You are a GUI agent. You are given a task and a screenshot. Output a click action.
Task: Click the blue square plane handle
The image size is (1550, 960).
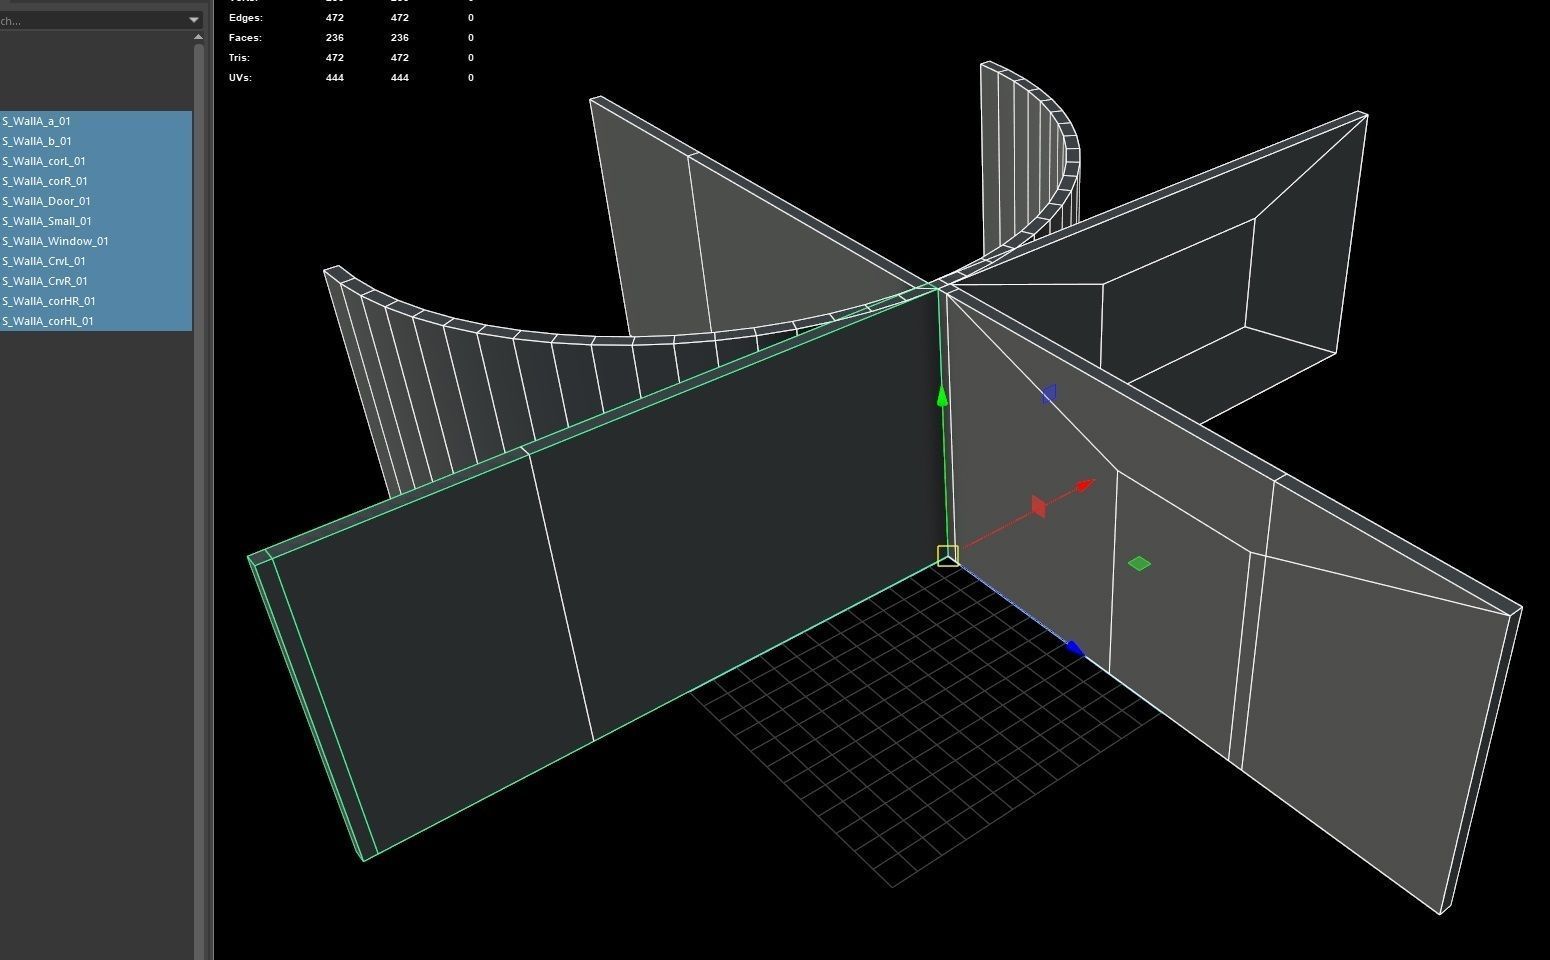click(x=1049, y=394)
